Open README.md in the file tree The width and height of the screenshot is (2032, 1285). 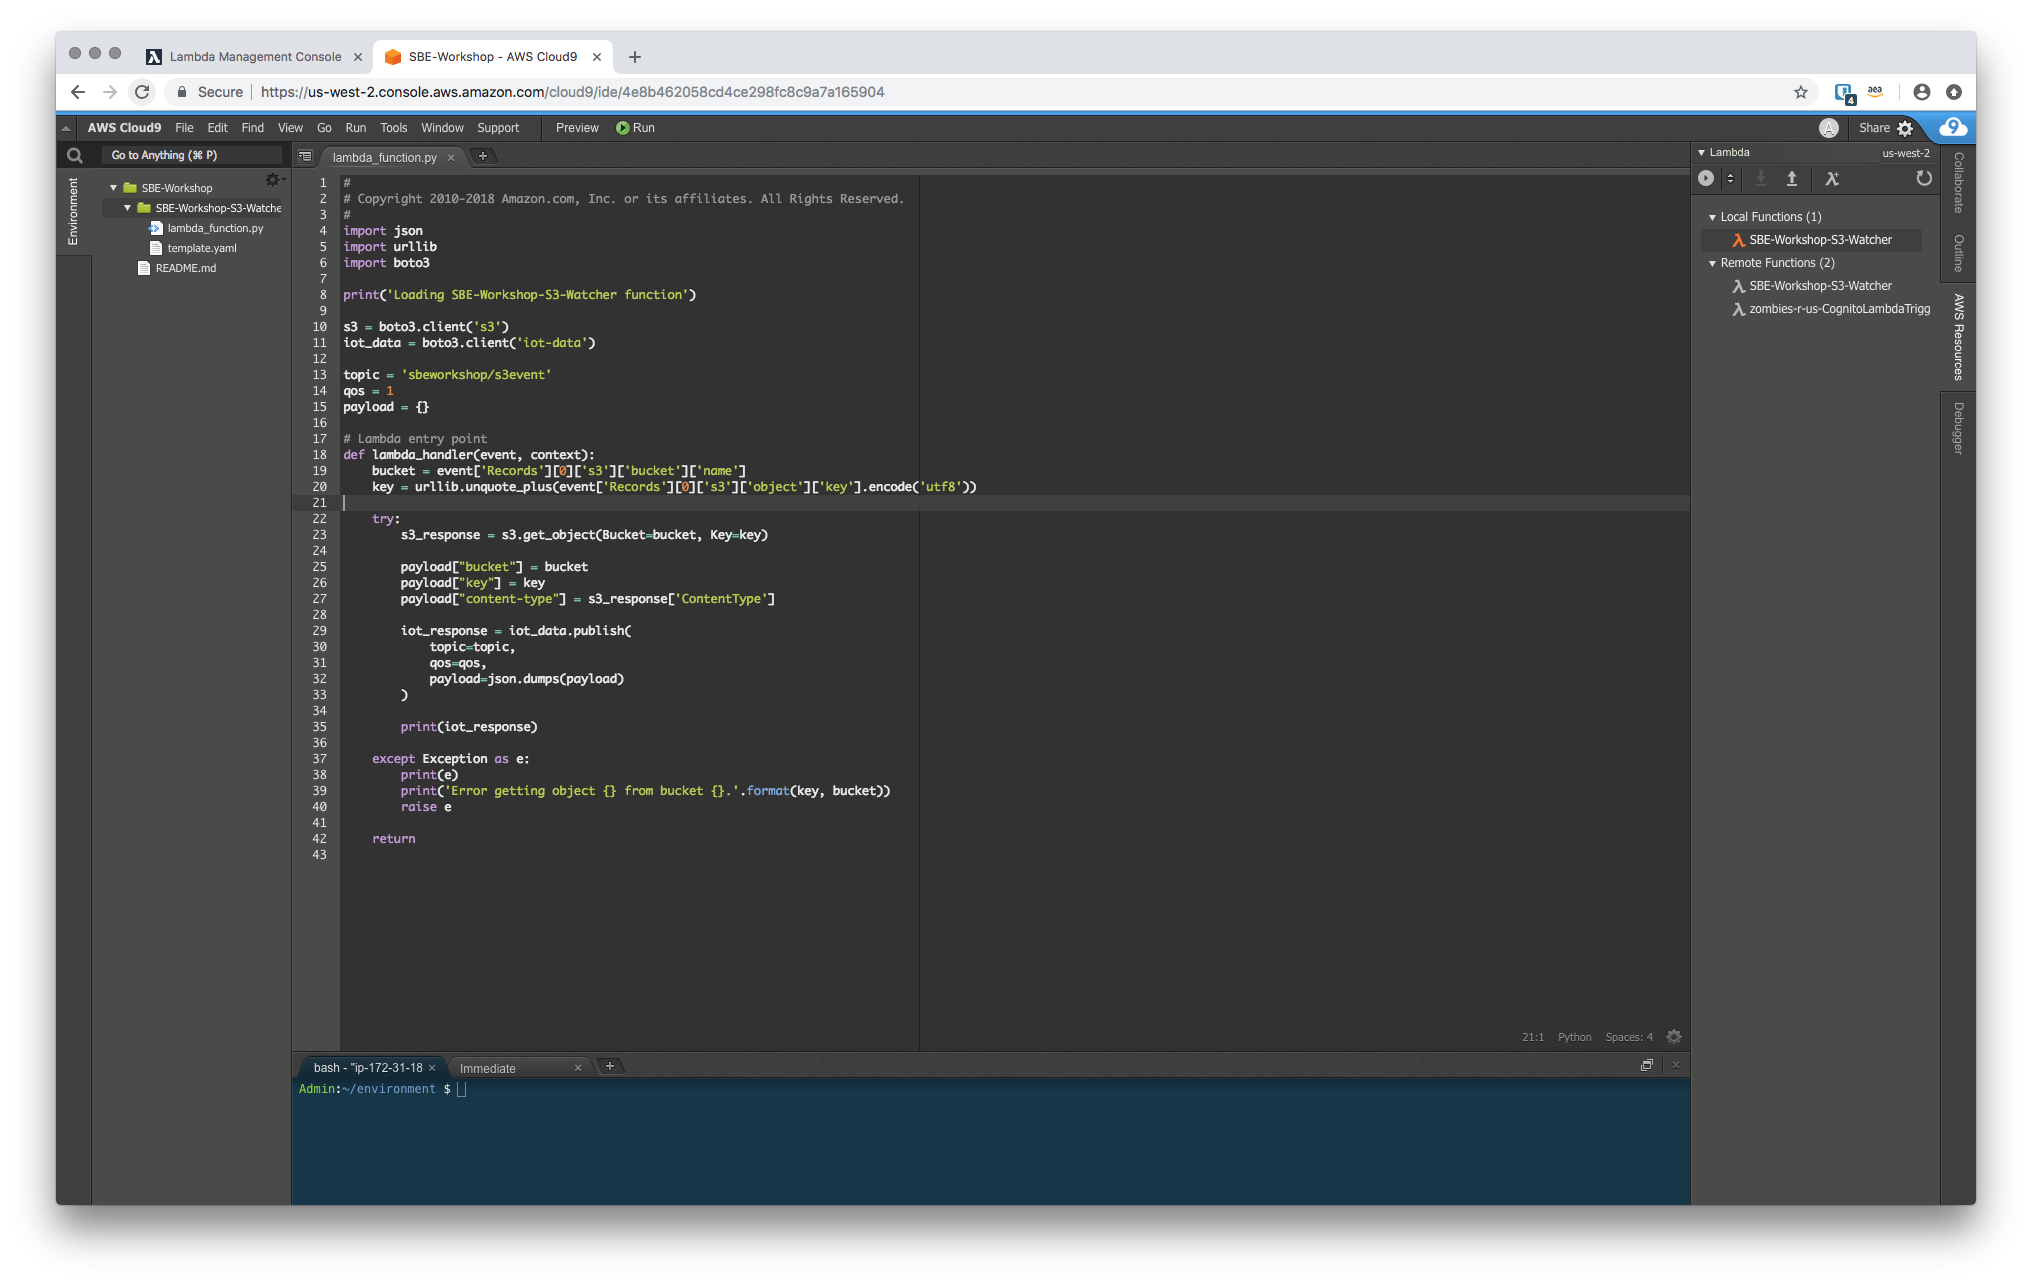point(185,268)
